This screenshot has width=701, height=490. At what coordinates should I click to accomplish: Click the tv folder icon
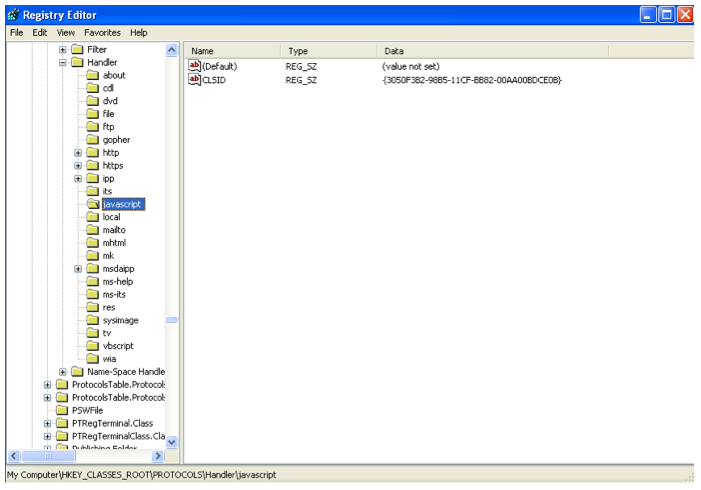pyautogui.click(x=93, y=334)
